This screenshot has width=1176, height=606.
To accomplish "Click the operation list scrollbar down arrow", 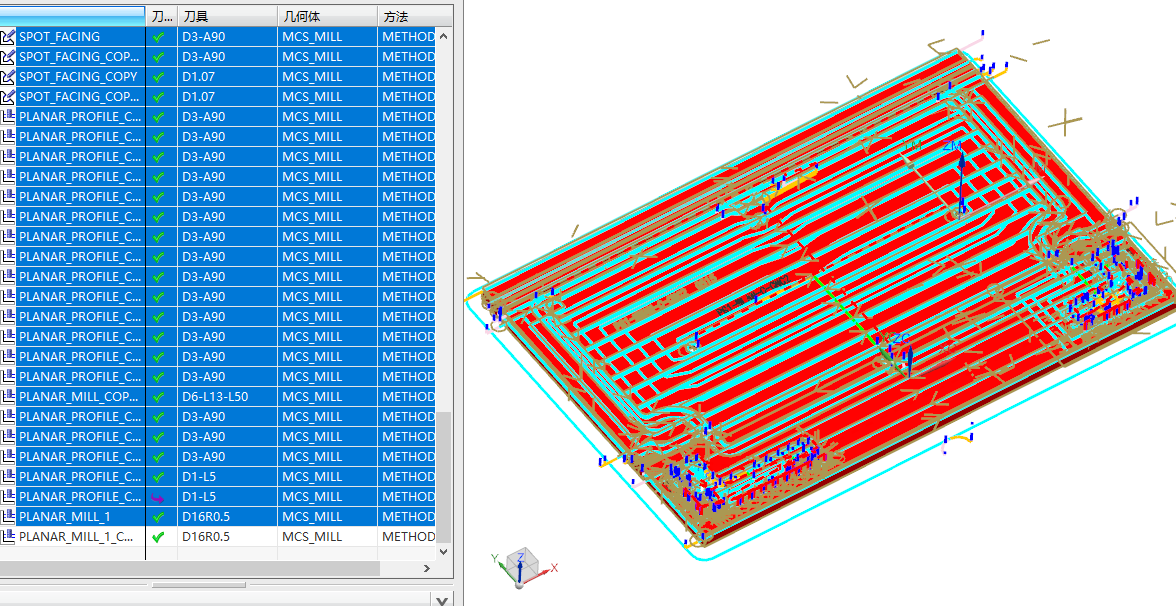I will pyautogui.click(x=443, y=551).
